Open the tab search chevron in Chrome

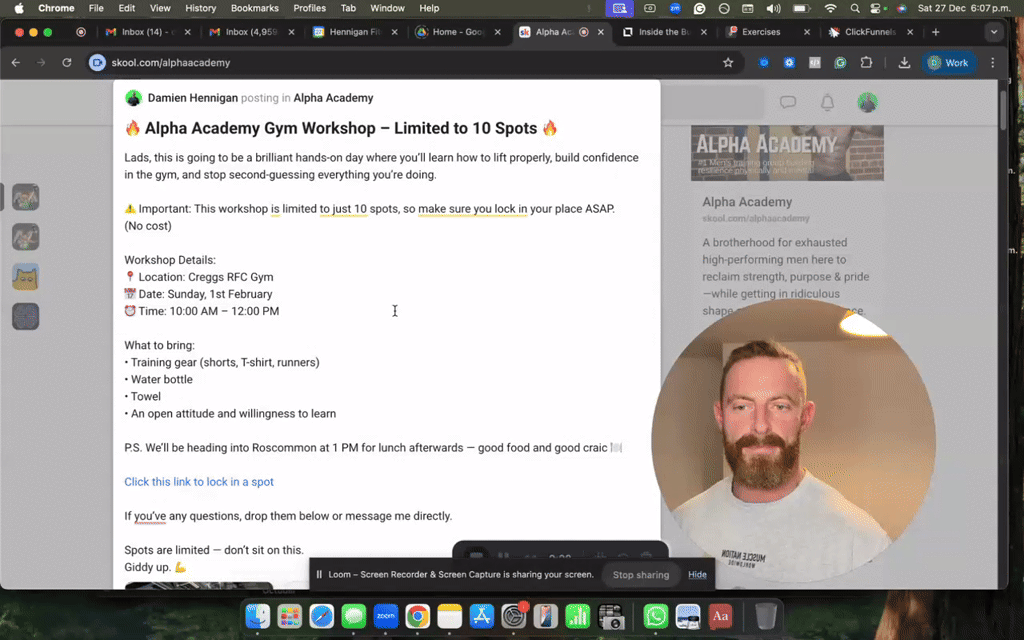994,31
